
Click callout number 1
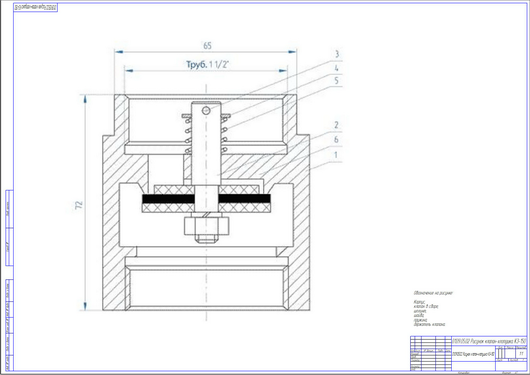336,155
